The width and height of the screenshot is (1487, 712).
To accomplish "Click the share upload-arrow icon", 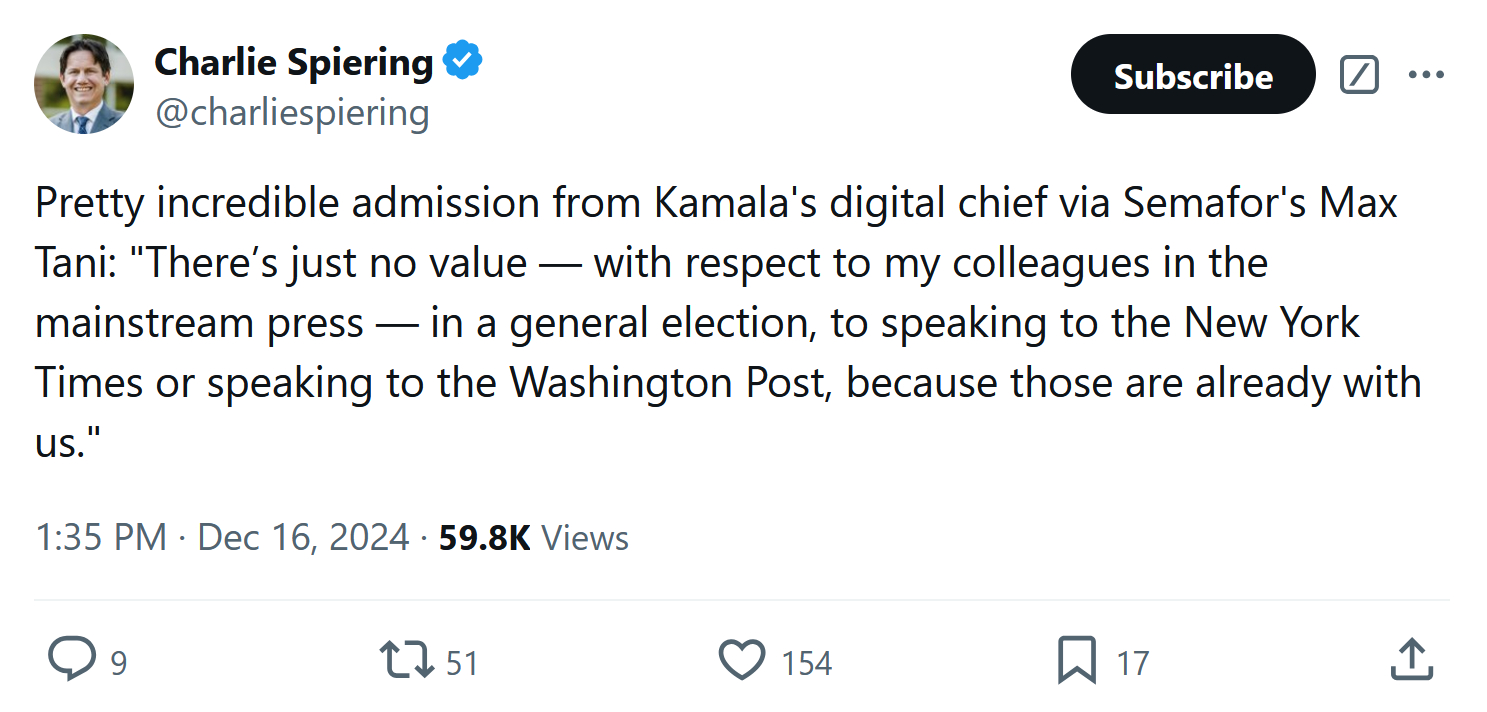I will (1412, 660).
